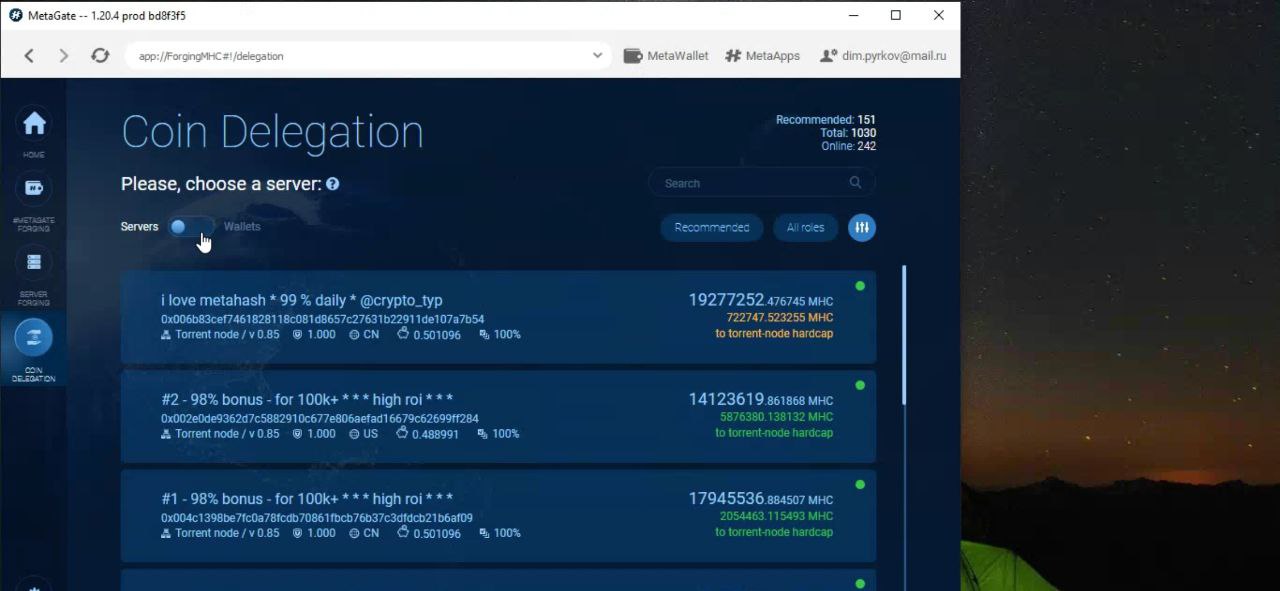
Task: Navigate back with the back arrow
Action: pyautogui.click(x=29, y=56)
